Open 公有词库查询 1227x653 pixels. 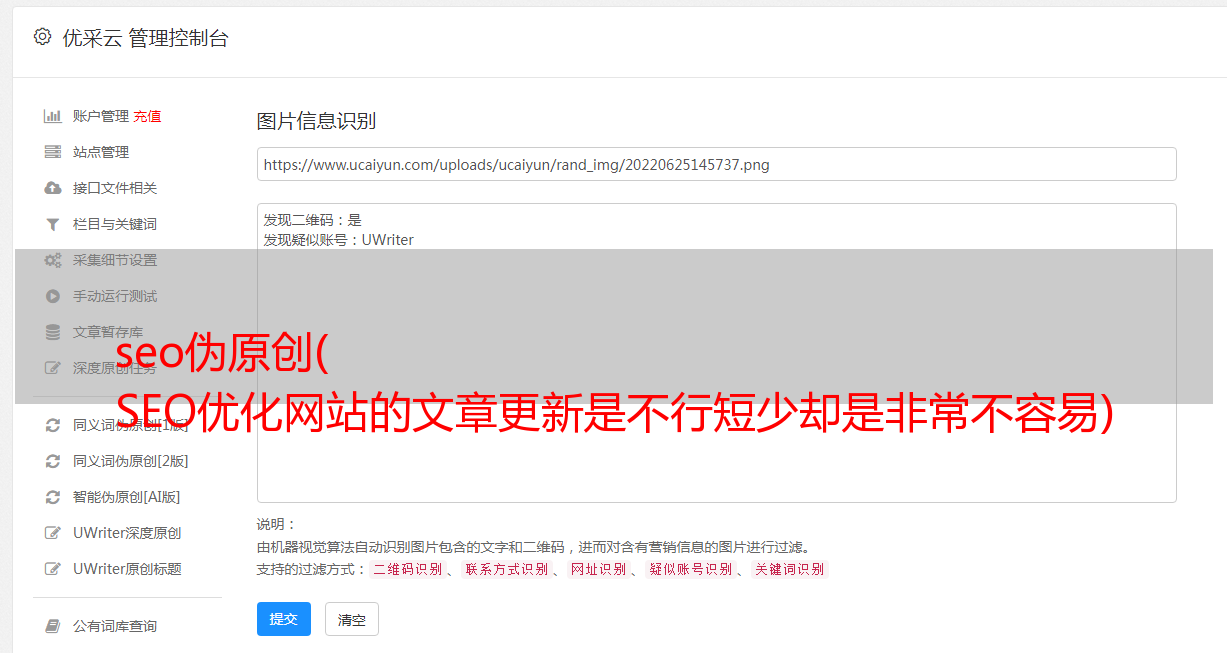115,626
